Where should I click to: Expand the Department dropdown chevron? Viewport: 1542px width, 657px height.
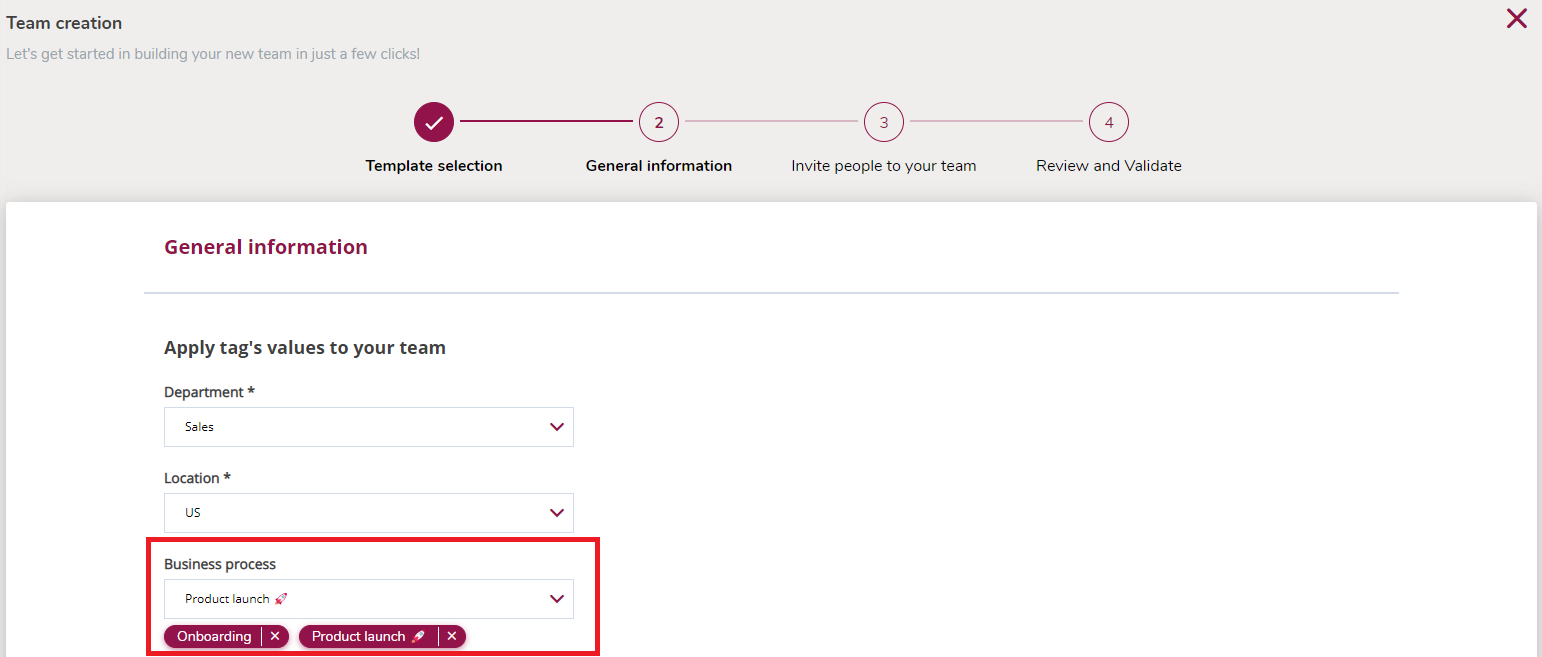pyautogui.click(x=557, y=427)
